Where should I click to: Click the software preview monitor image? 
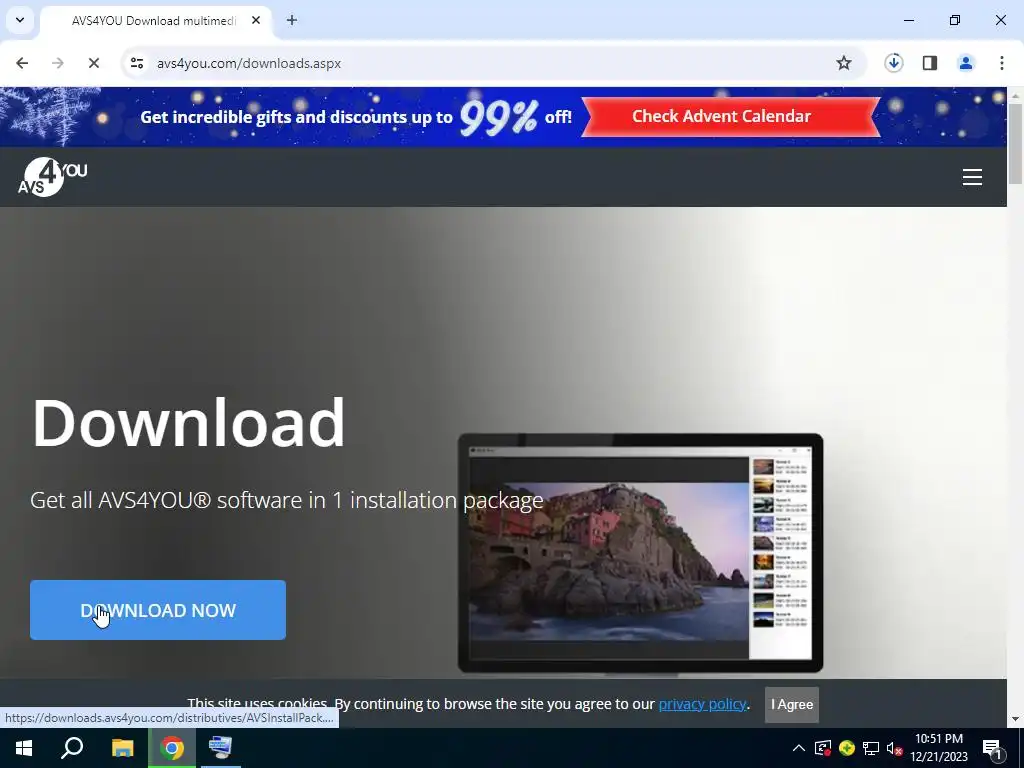pos(640,552)
